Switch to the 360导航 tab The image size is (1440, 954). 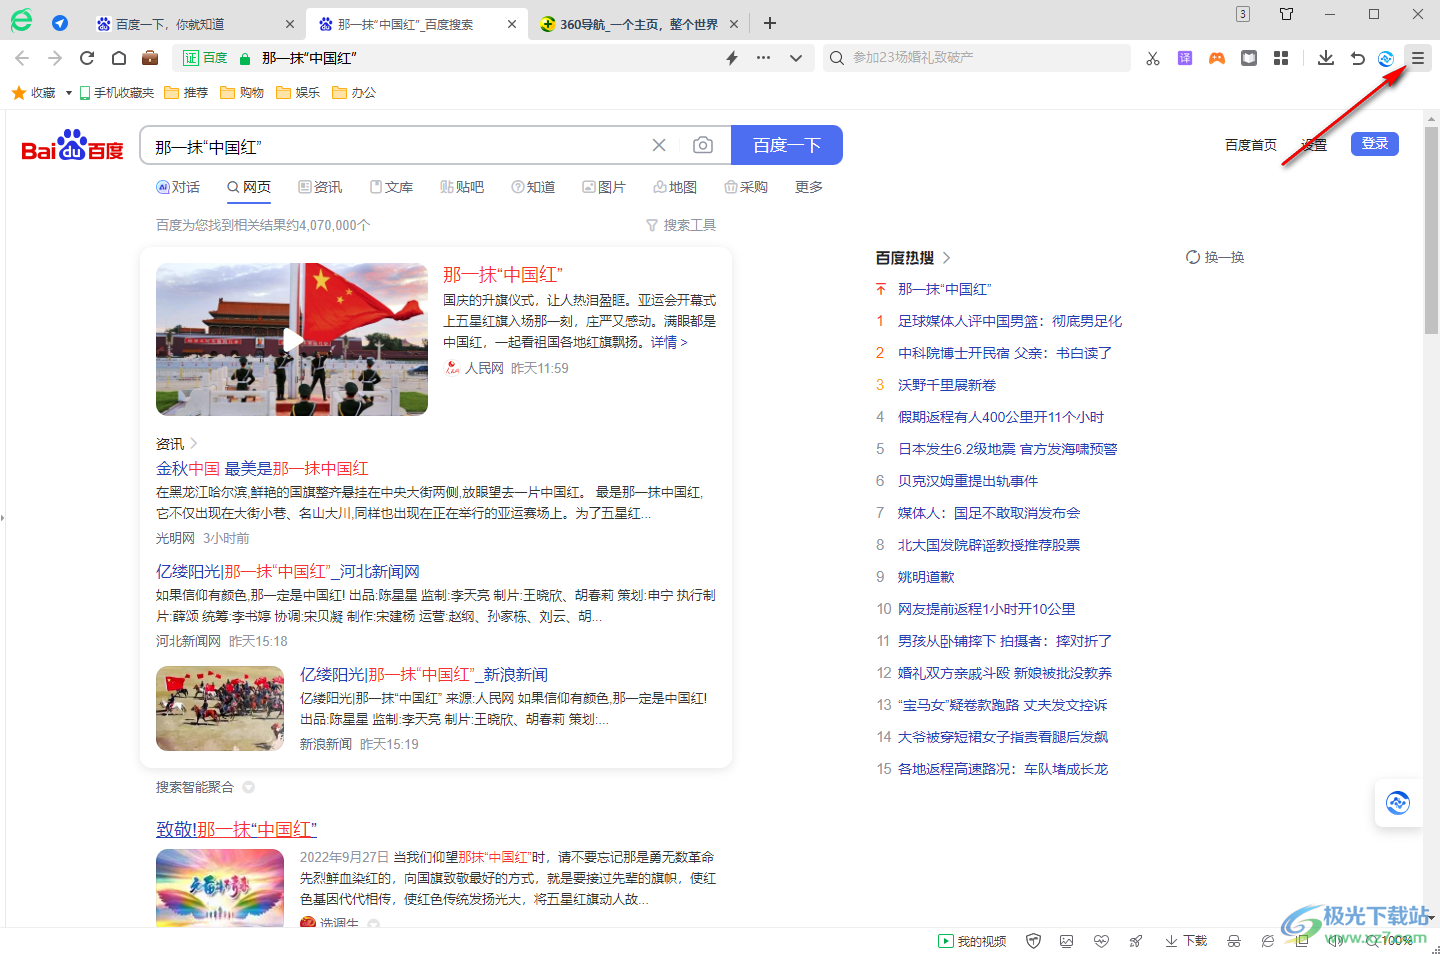click(639, 24)
